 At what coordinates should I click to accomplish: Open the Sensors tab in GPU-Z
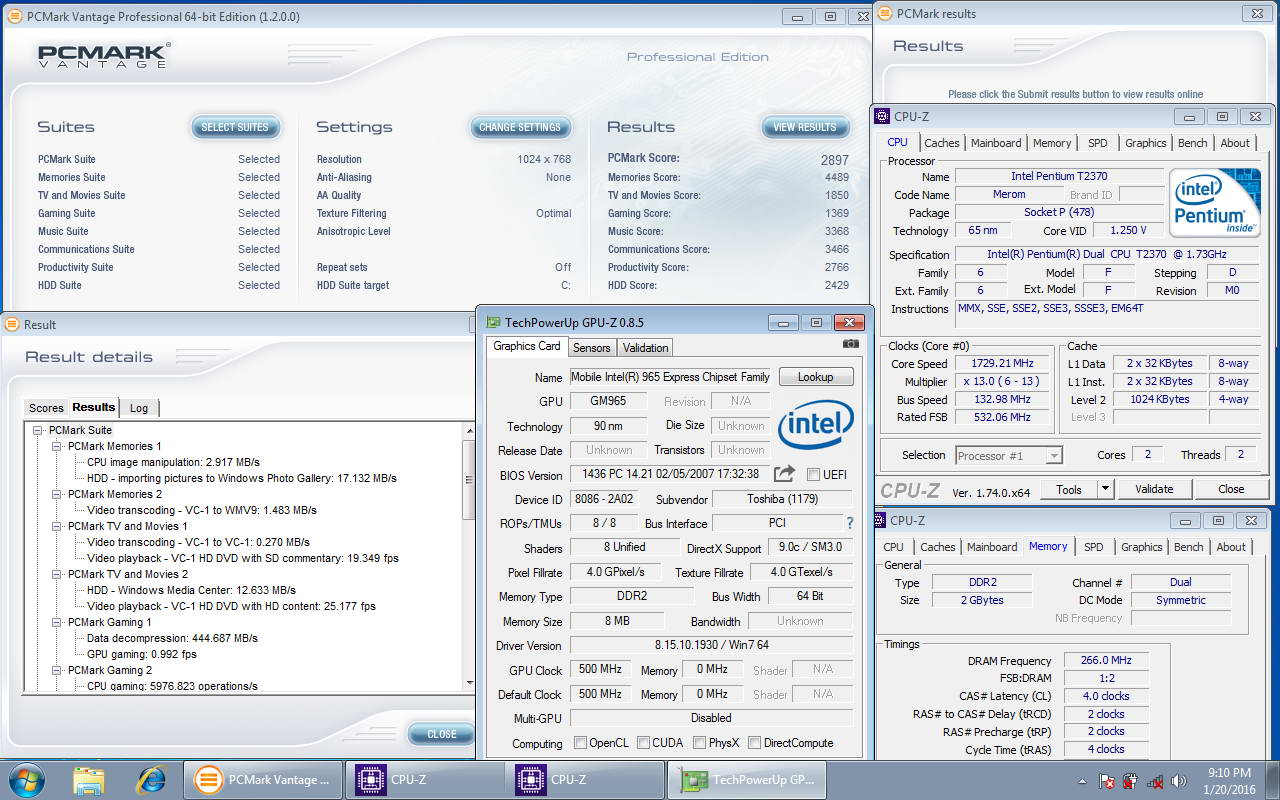pyautogui.click(x=591, y=348)
